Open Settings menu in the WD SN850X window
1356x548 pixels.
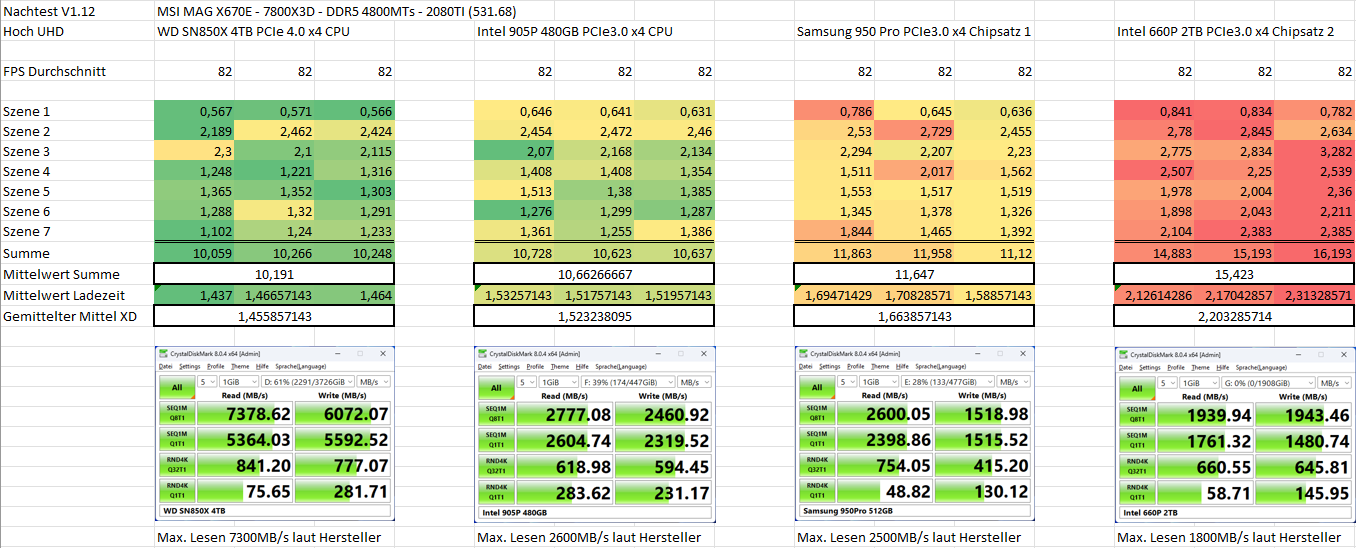tap(190, 367)
